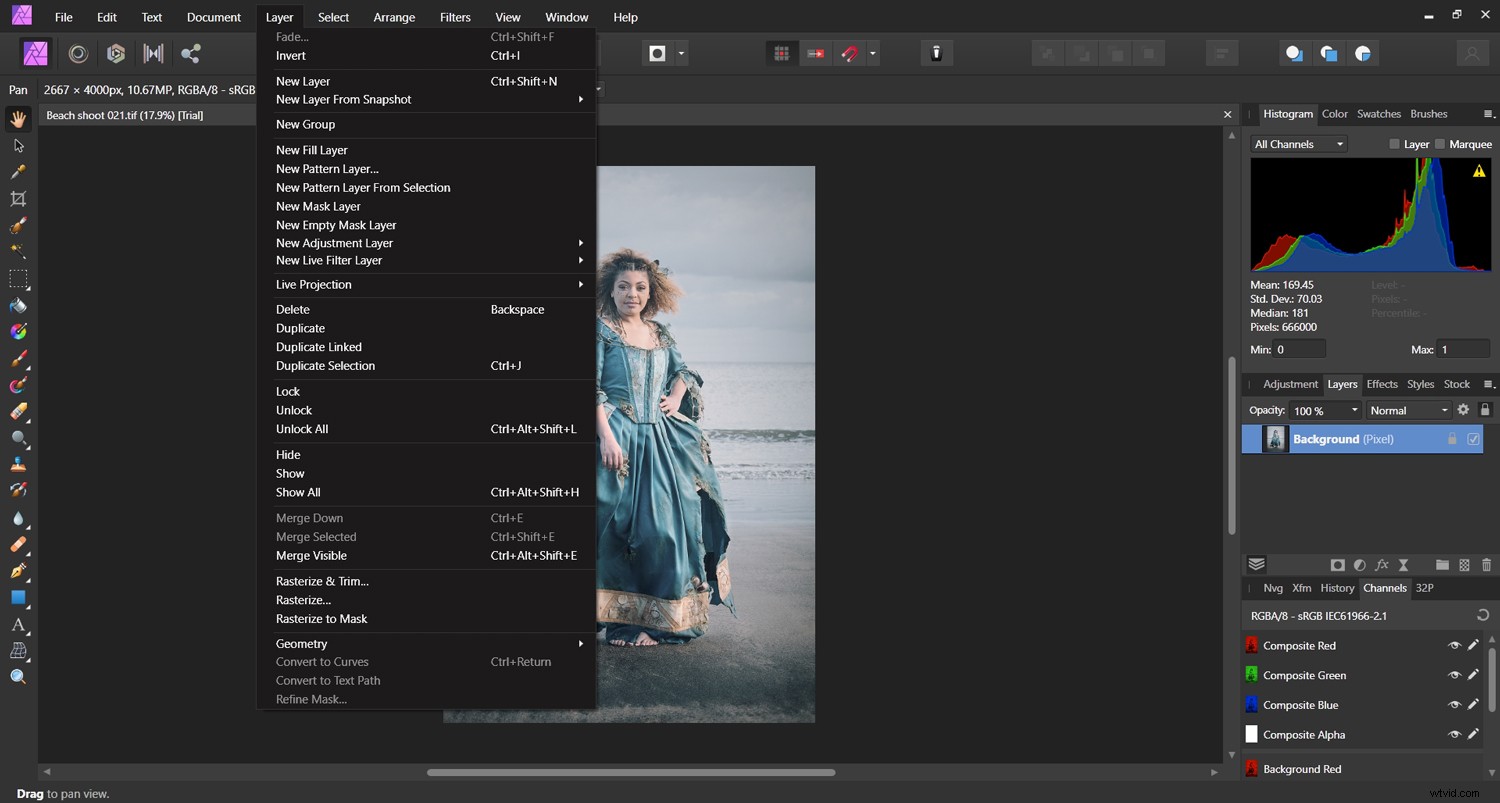Switch to the History tab

point(1337,588)
